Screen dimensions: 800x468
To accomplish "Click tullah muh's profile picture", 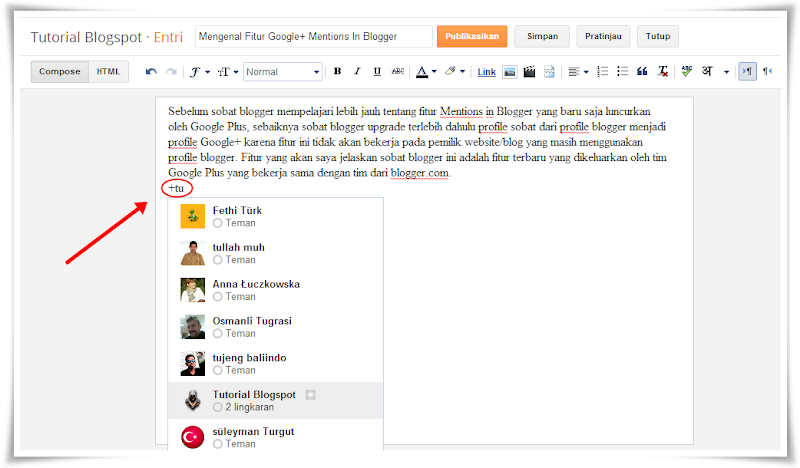I will pyautogui.click(x=192, y=253).
